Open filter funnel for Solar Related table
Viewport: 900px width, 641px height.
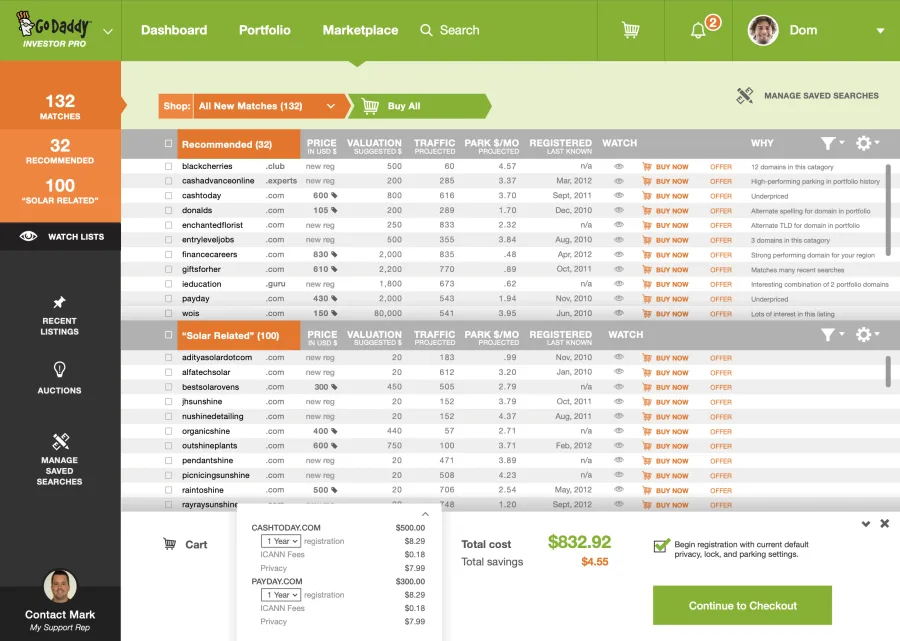click(x=827, y=335)
